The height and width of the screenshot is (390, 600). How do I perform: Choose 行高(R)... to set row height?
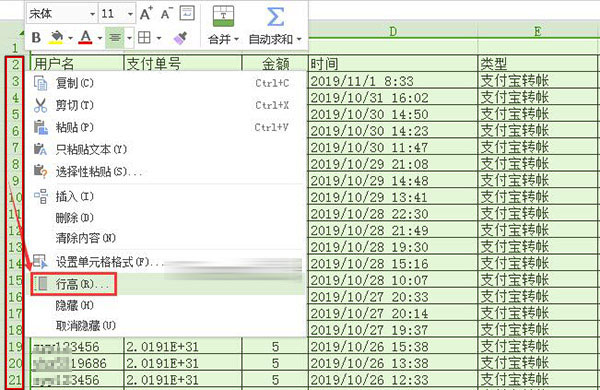click(166, 284)
